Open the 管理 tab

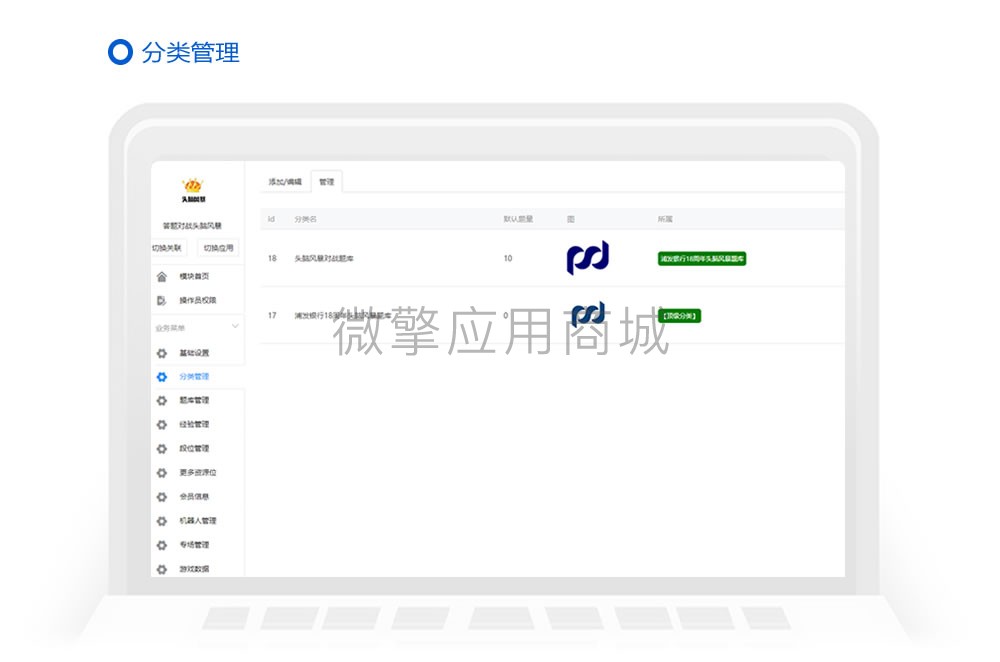[x=326, y=181]
